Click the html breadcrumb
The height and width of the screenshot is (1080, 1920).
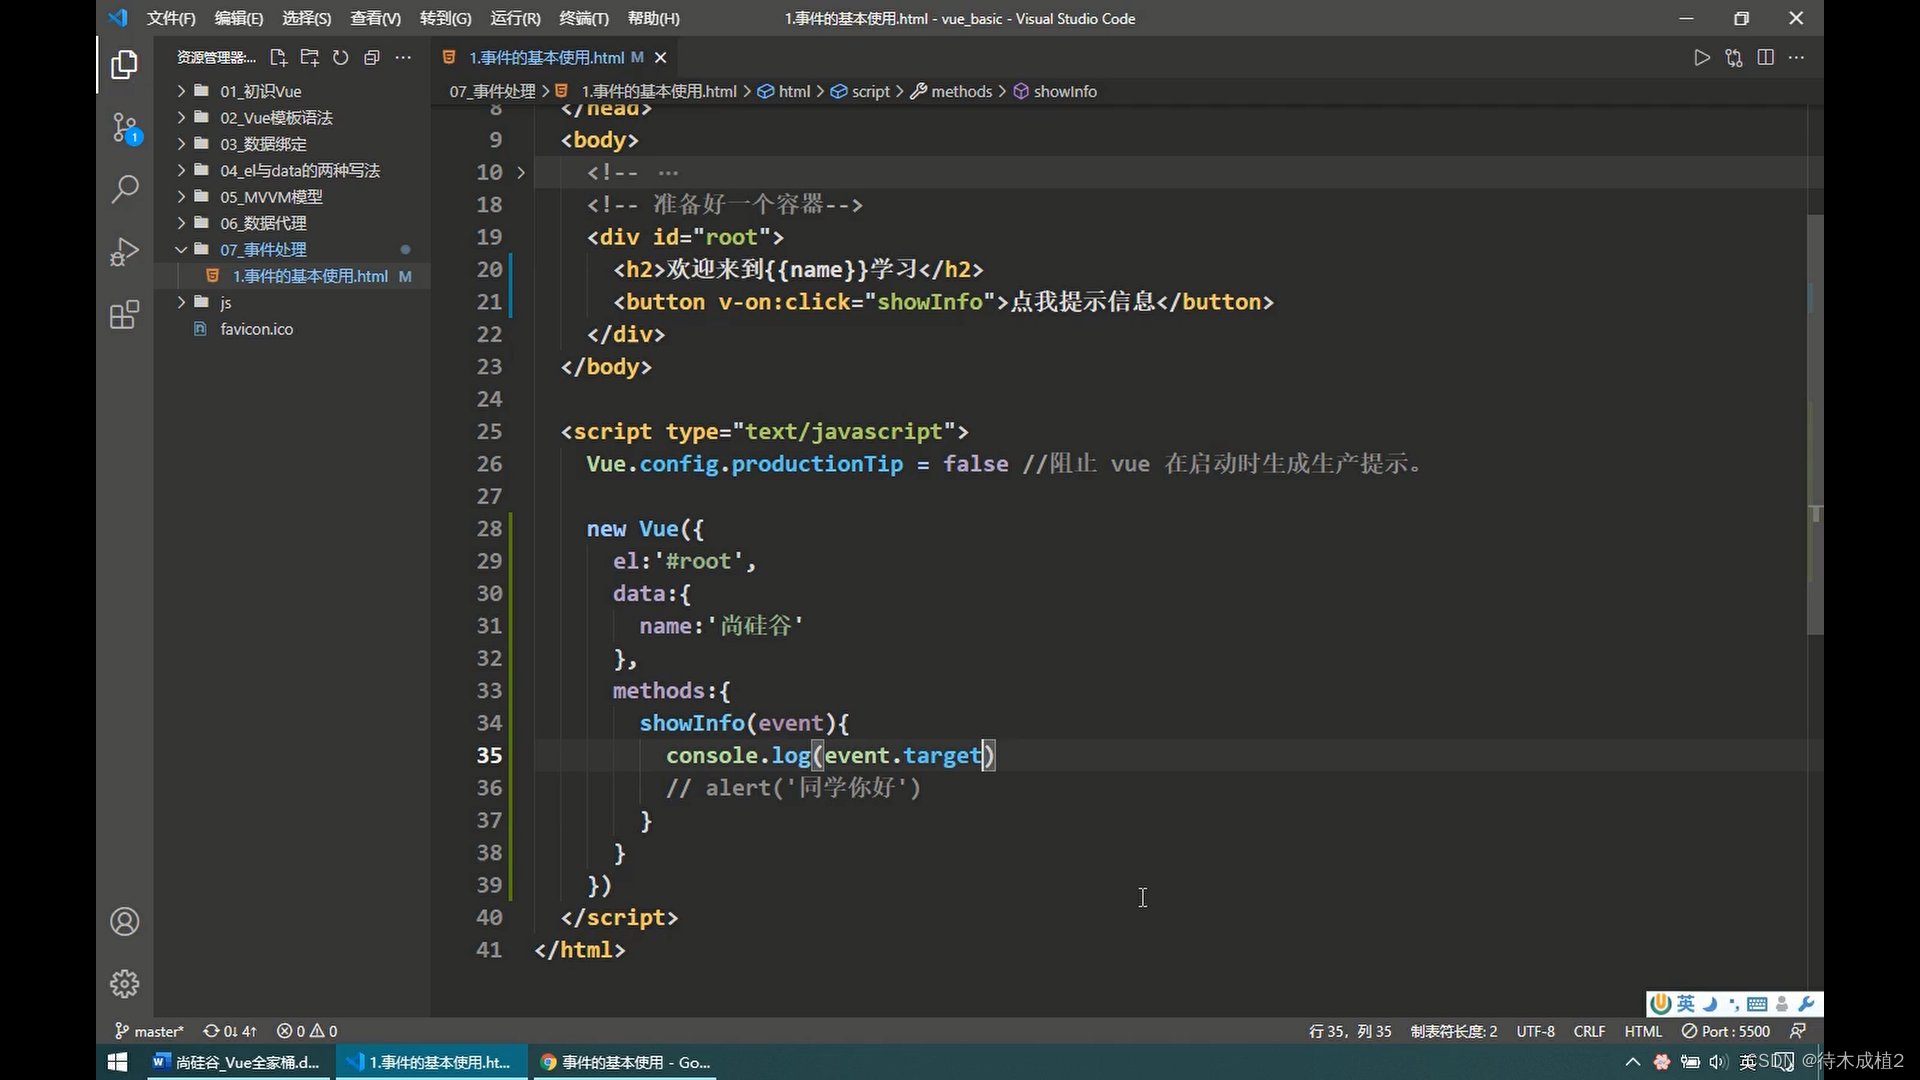point(784,91)
